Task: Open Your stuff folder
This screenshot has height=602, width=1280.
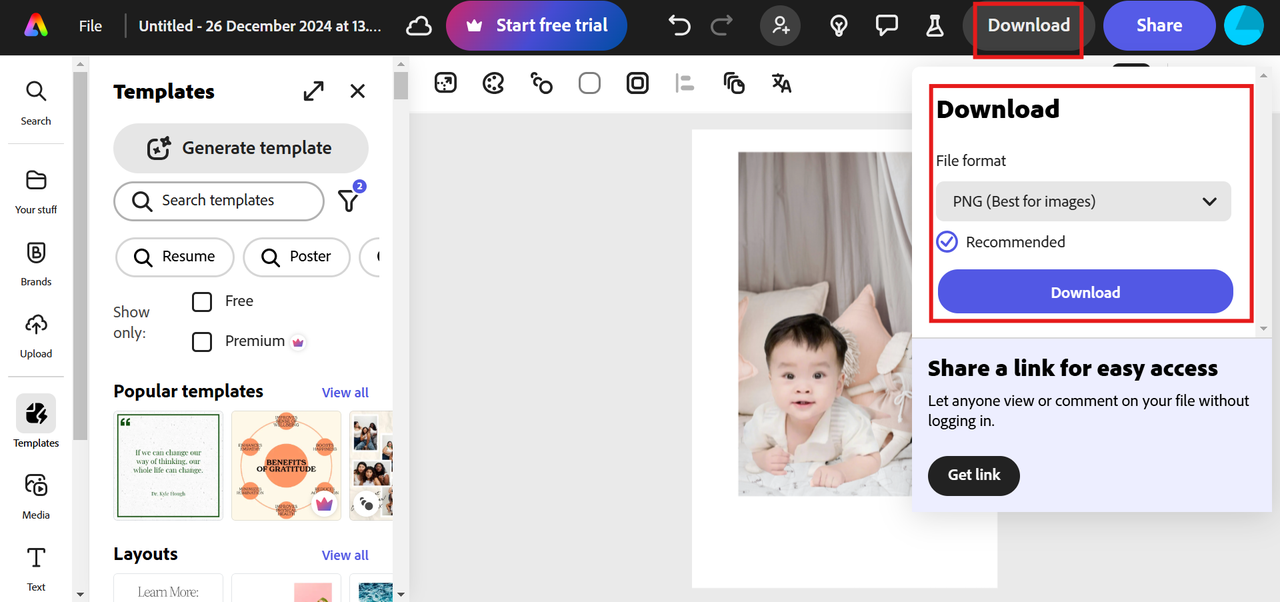Action: pos(36,191)
